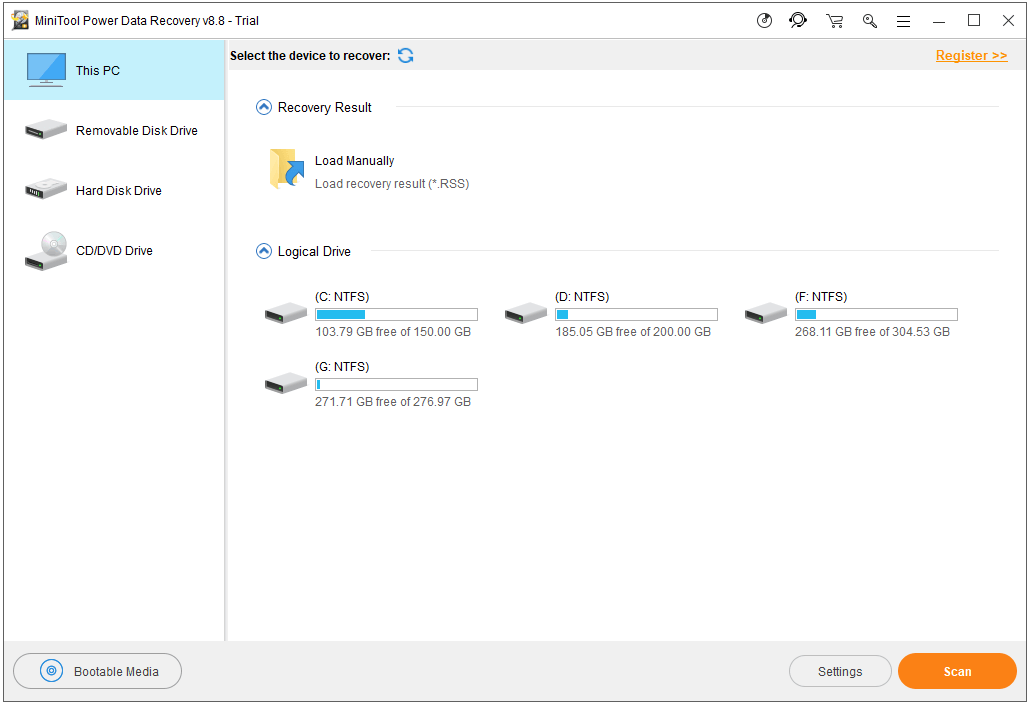Open the hamburger menu

(903, 21)
